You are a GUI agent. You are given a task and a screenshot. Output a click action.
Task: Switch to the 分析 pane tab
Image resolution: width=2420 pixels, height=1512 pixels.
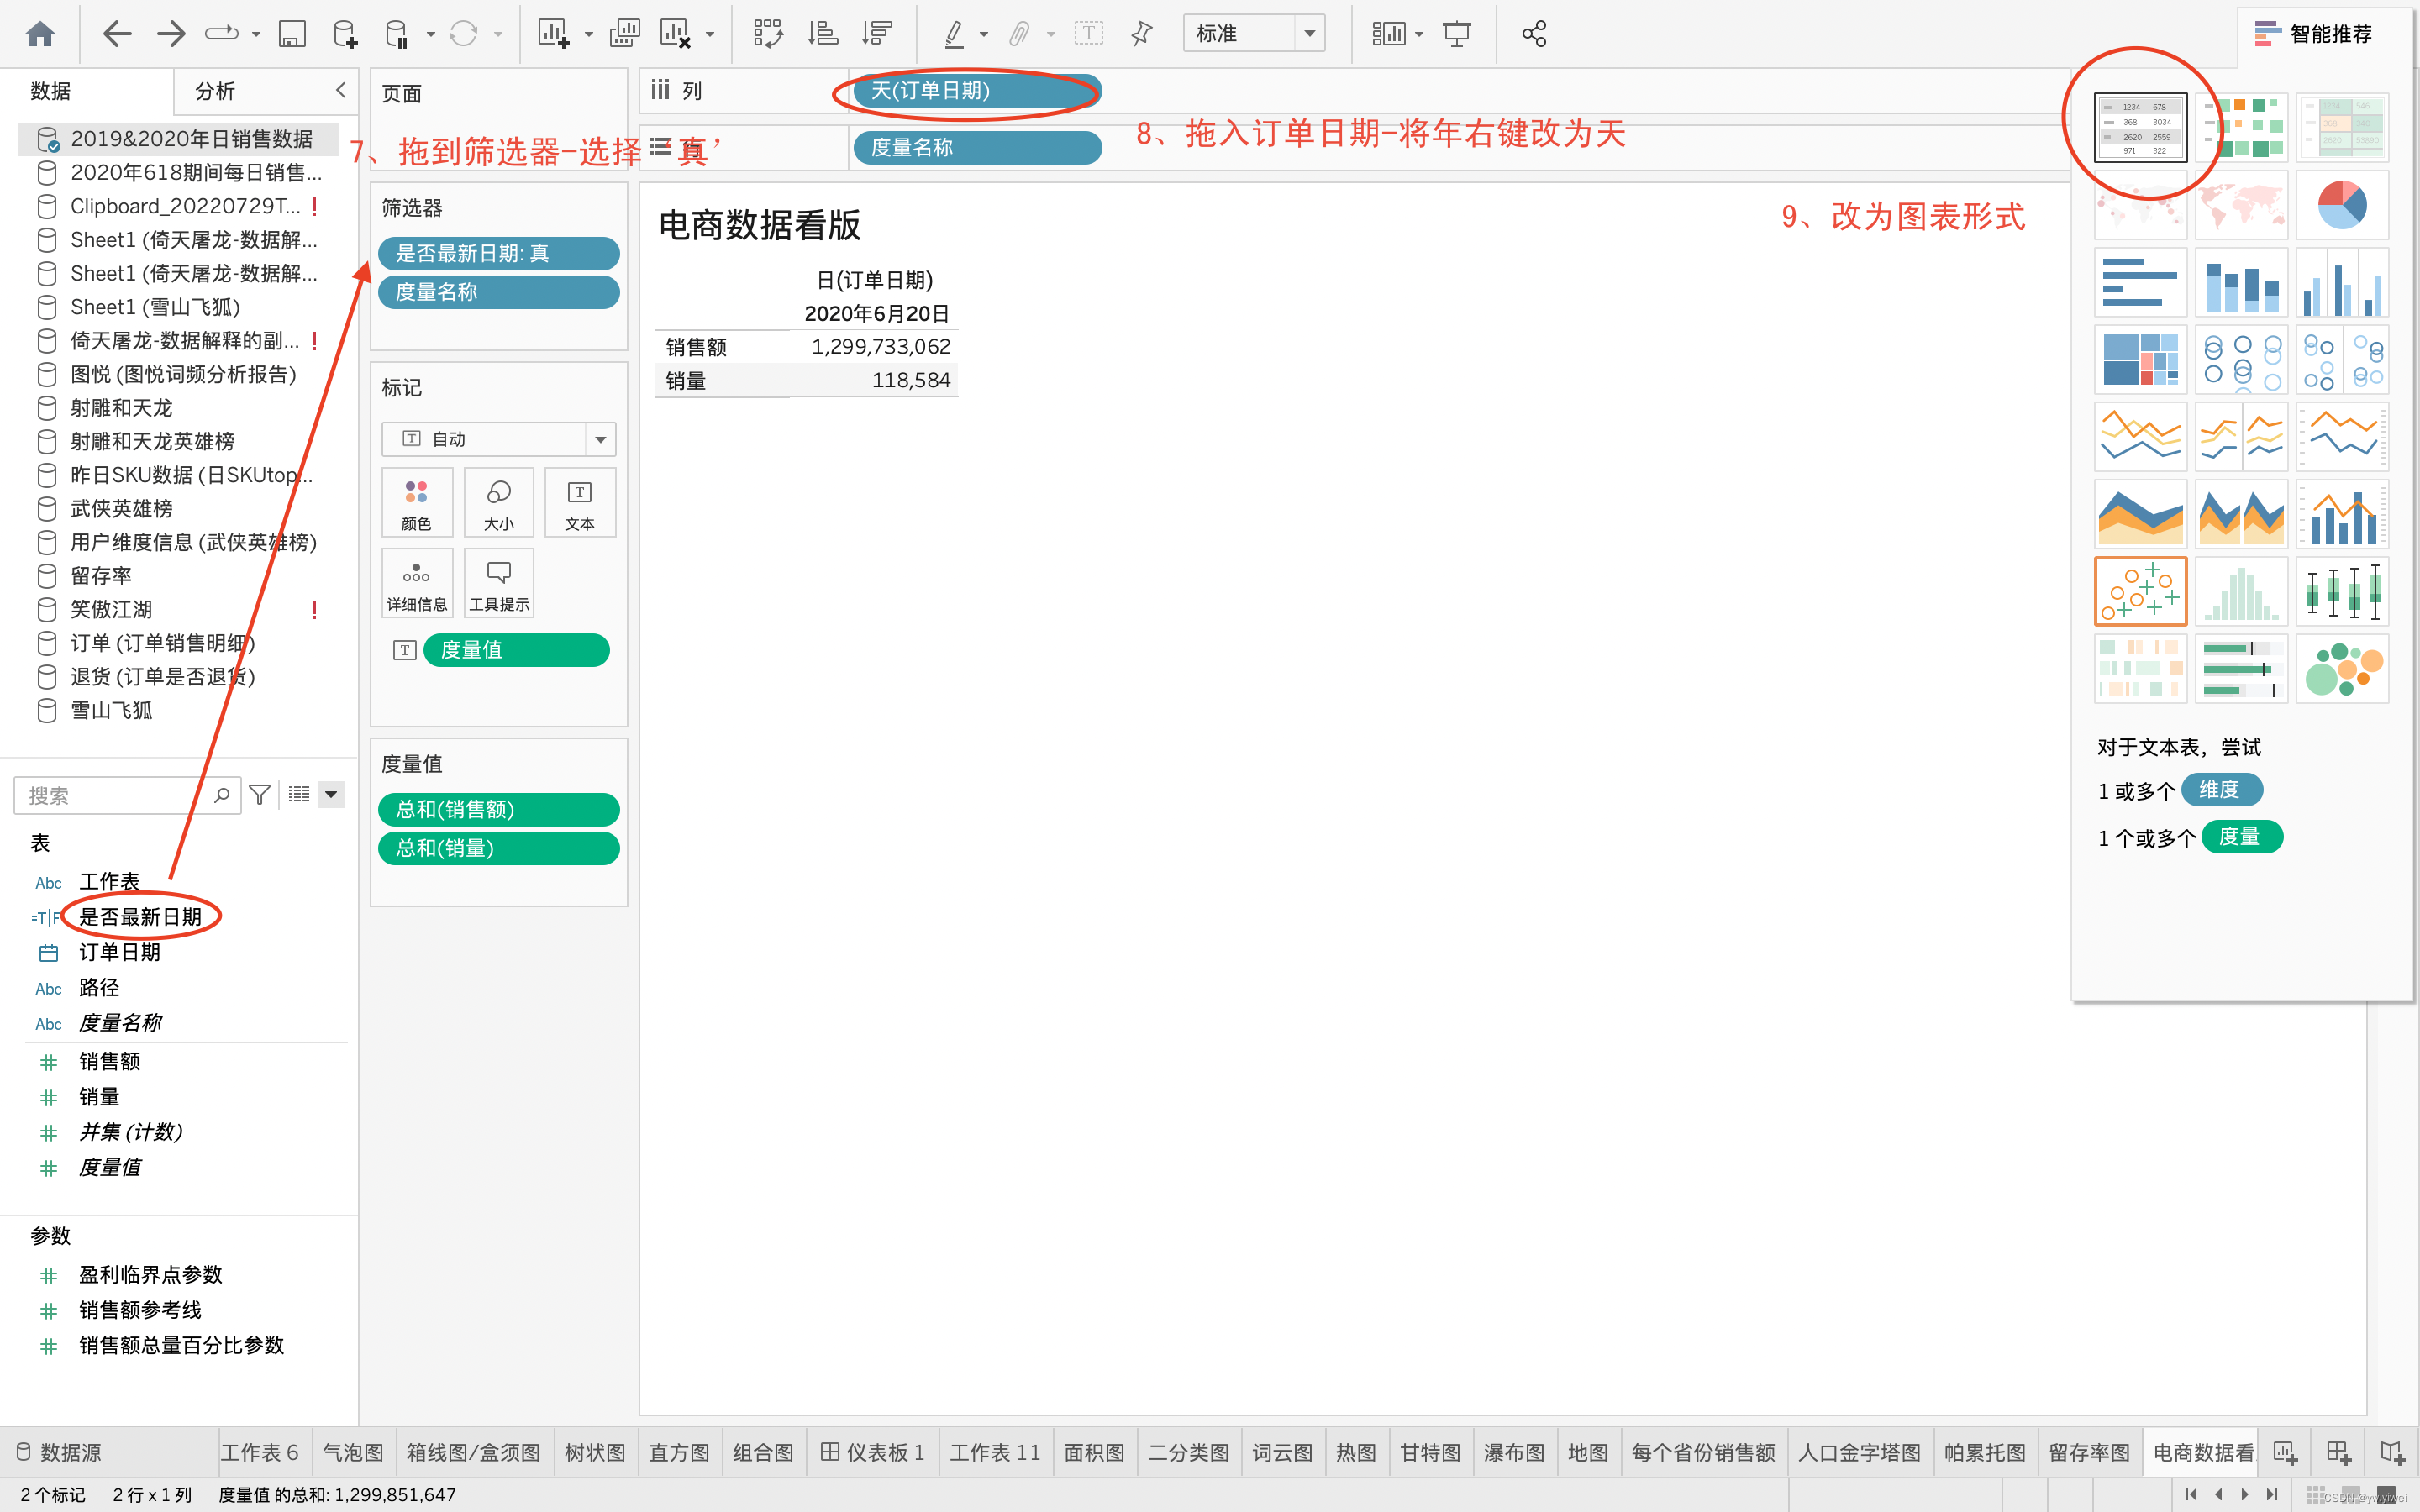click(215, 91)
